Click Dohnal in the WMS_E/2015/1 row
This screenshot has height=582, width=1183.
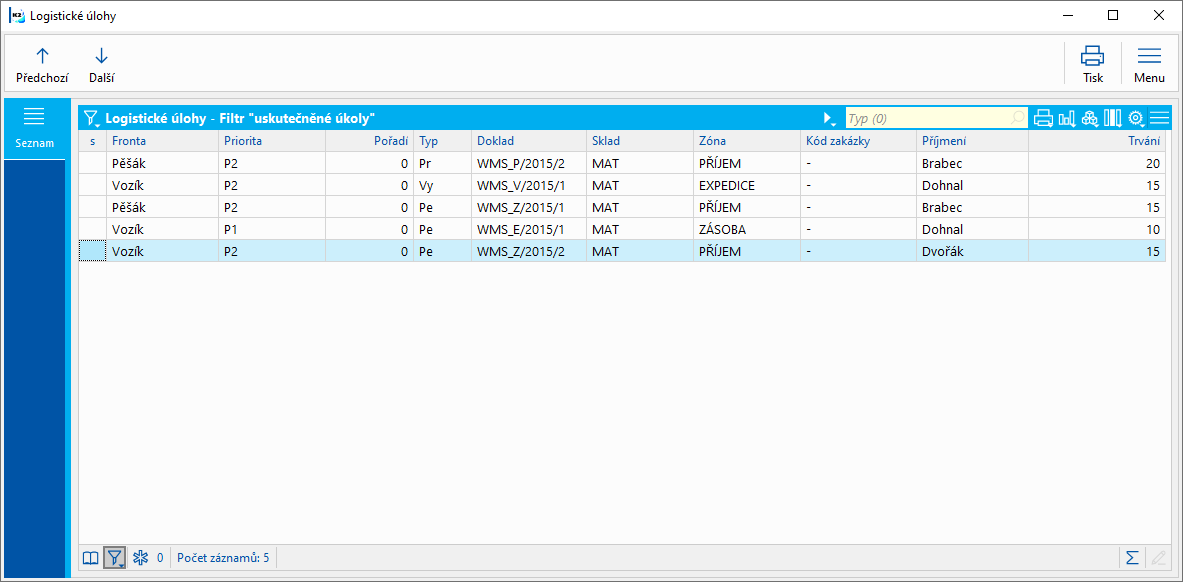[x=972, y=229]
